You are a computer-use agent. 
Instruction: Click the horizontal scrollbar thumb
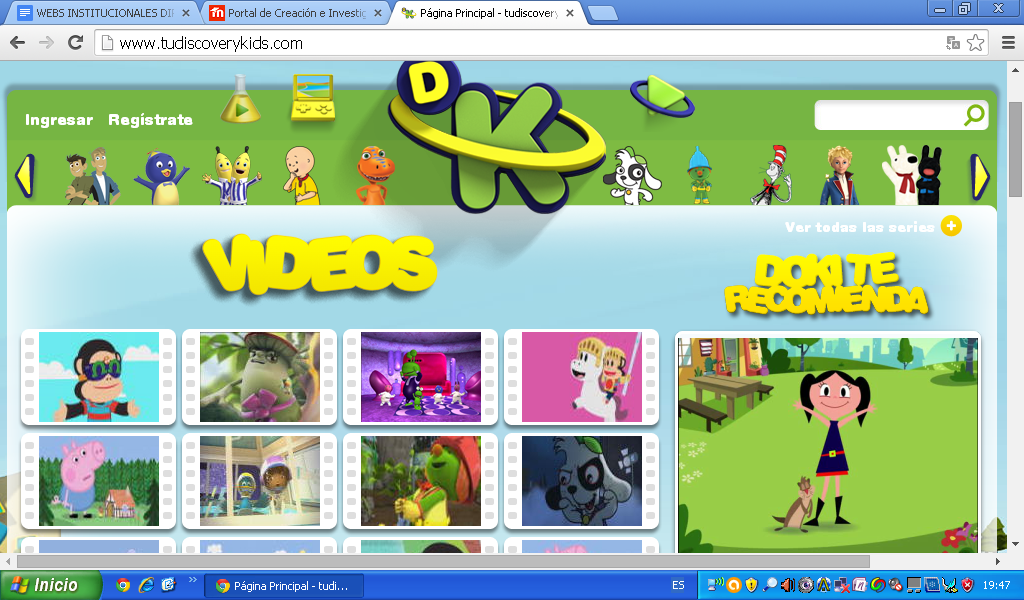tap(443, 561)
